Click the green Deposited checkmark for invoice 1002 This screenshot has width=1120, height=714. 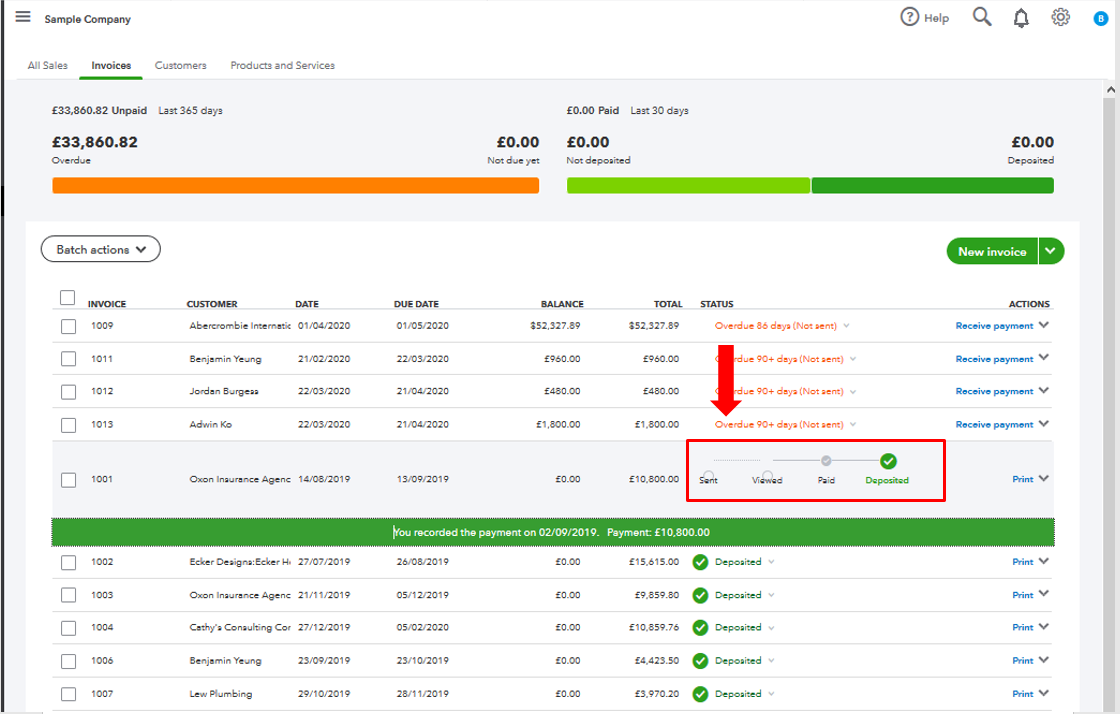701,562
